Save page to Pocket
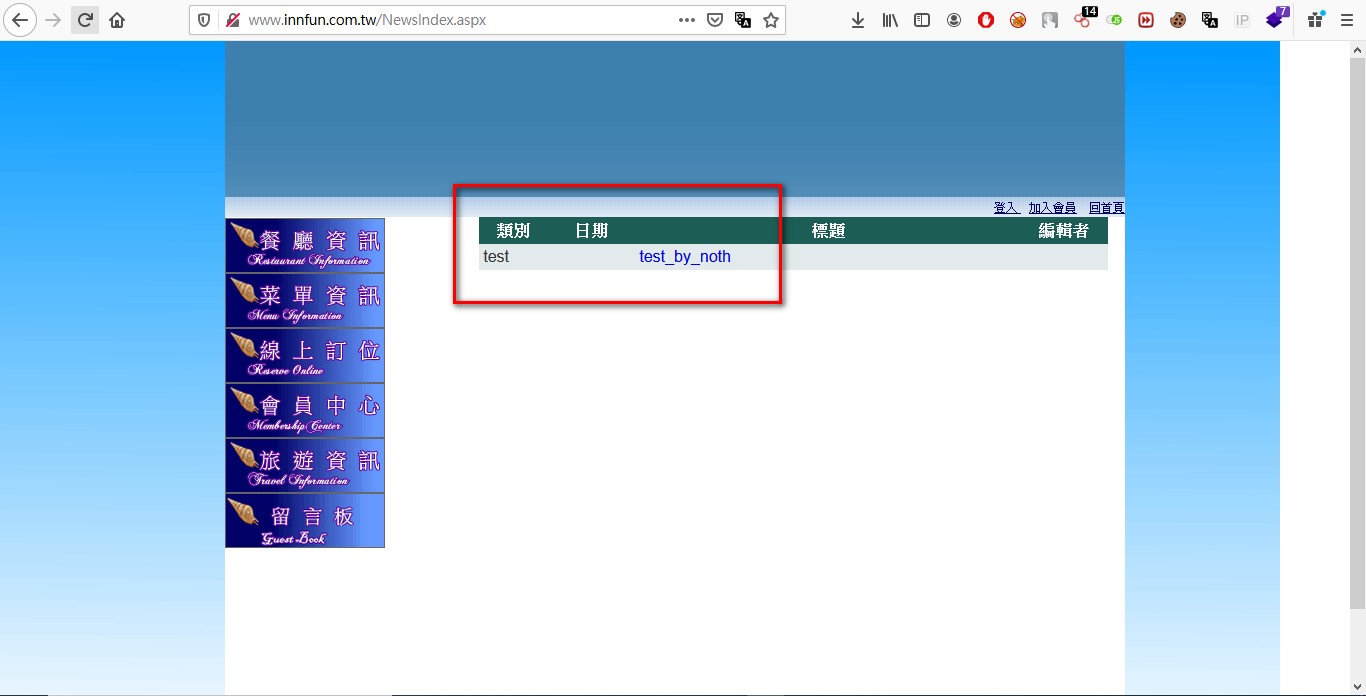Viewport: 1366px width, 696px height. coord(715,20)
